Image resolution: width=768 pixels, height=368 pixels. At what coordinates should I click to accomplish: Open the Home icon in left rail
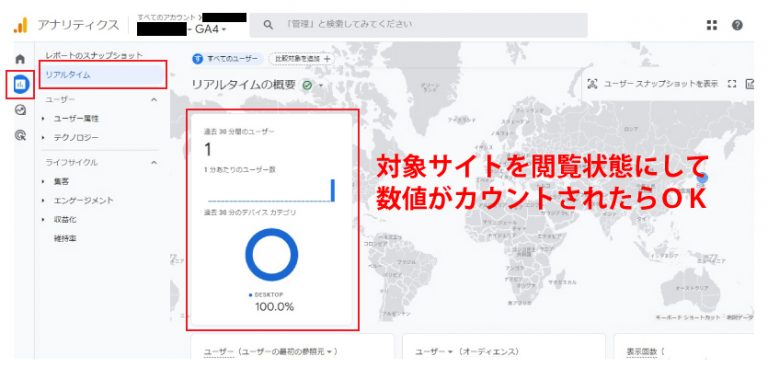(20, 59)
